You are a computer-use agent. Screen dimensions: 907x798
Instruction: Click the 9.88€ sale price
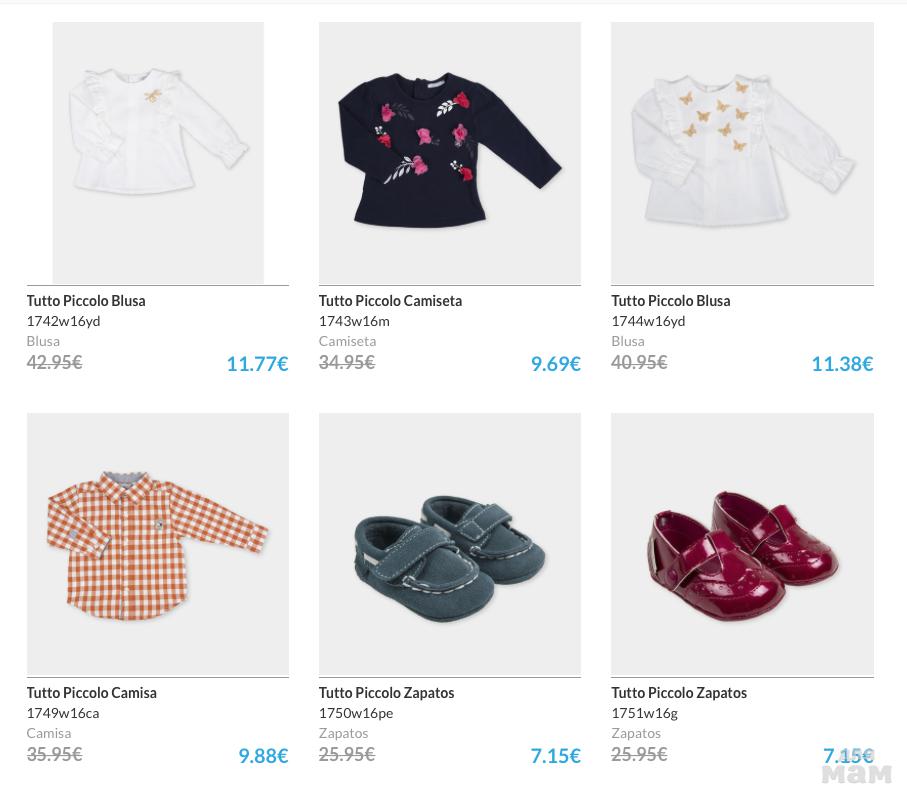[263, 756]
